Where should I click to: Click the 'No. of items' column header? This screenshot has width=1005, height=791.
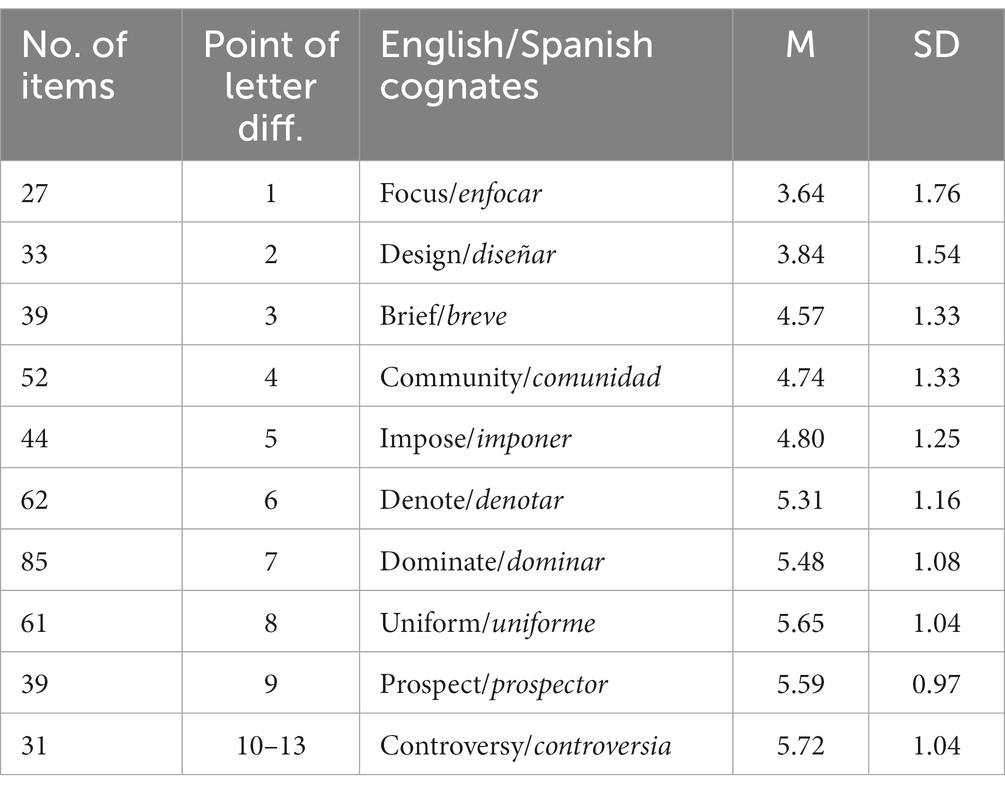74,65
